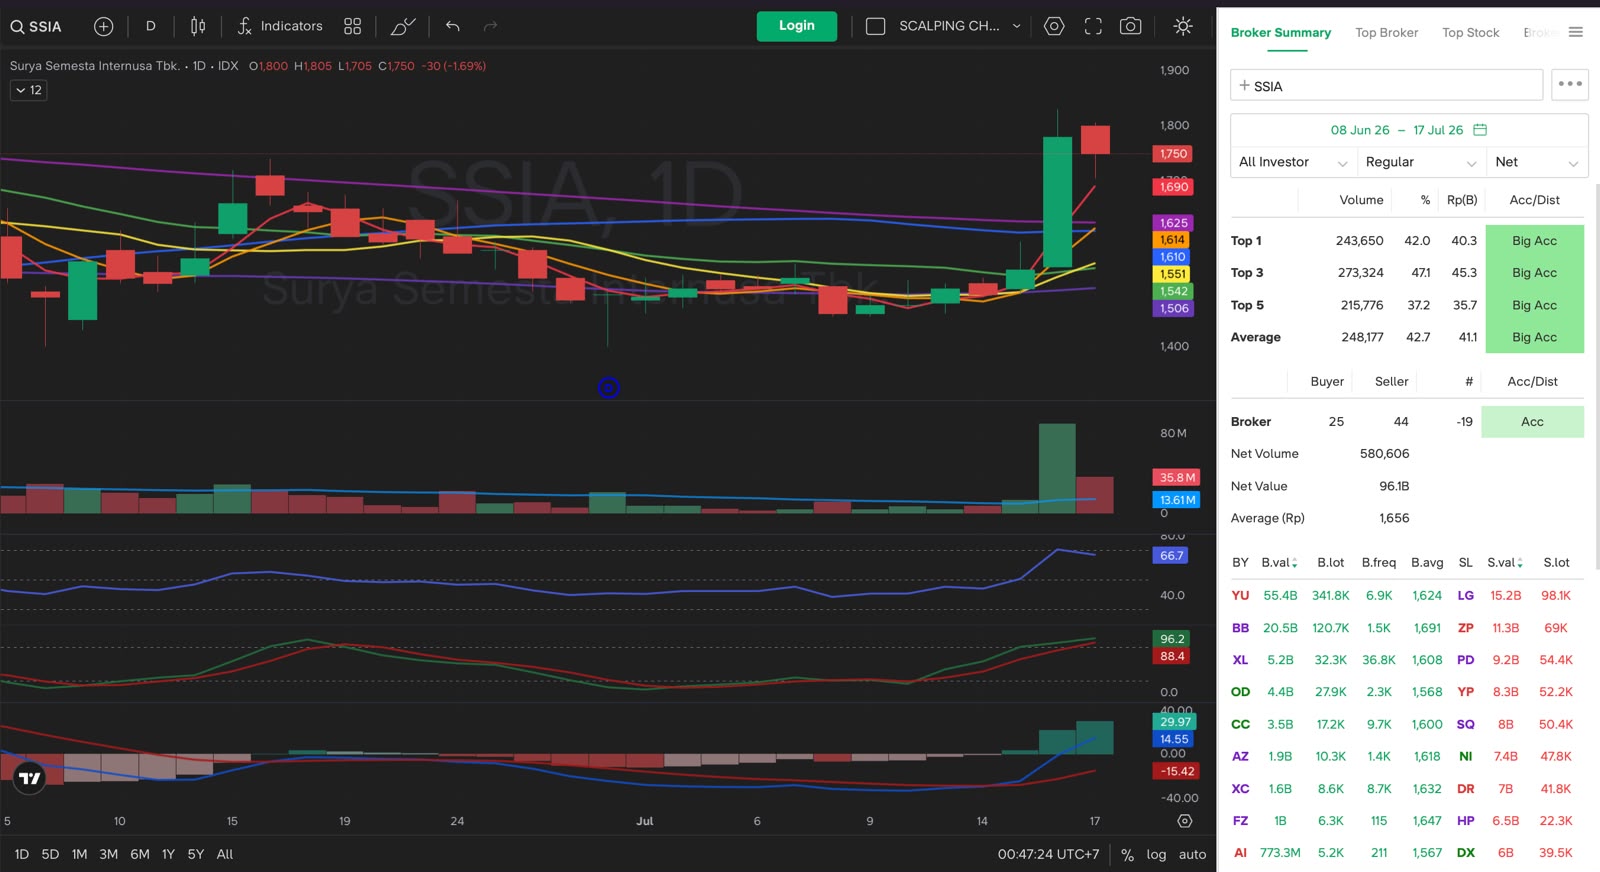Expand the Net dropdown

pyautogui.click(x=1536, y=162)
